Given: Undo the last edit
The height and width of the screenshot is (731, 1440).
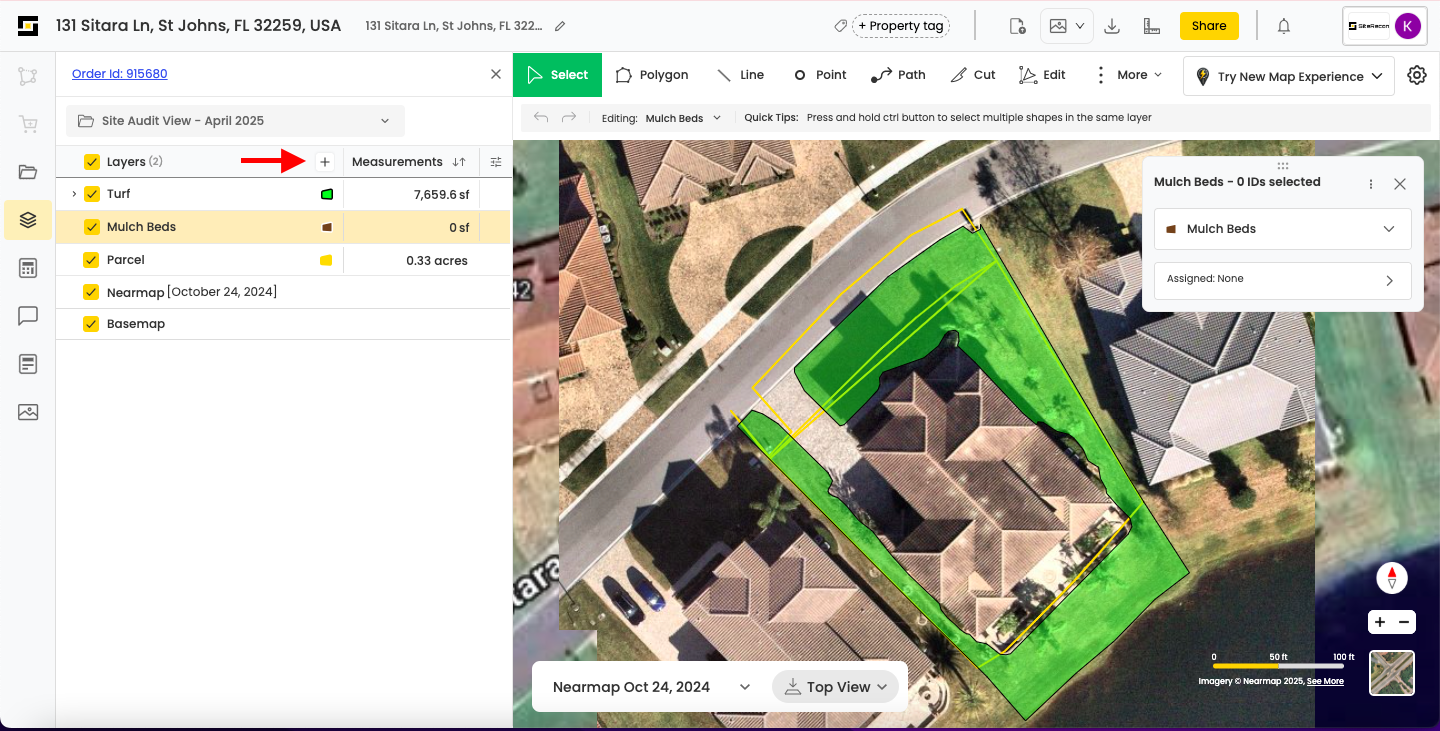Looking at the screenshot, I should [541, 118].
